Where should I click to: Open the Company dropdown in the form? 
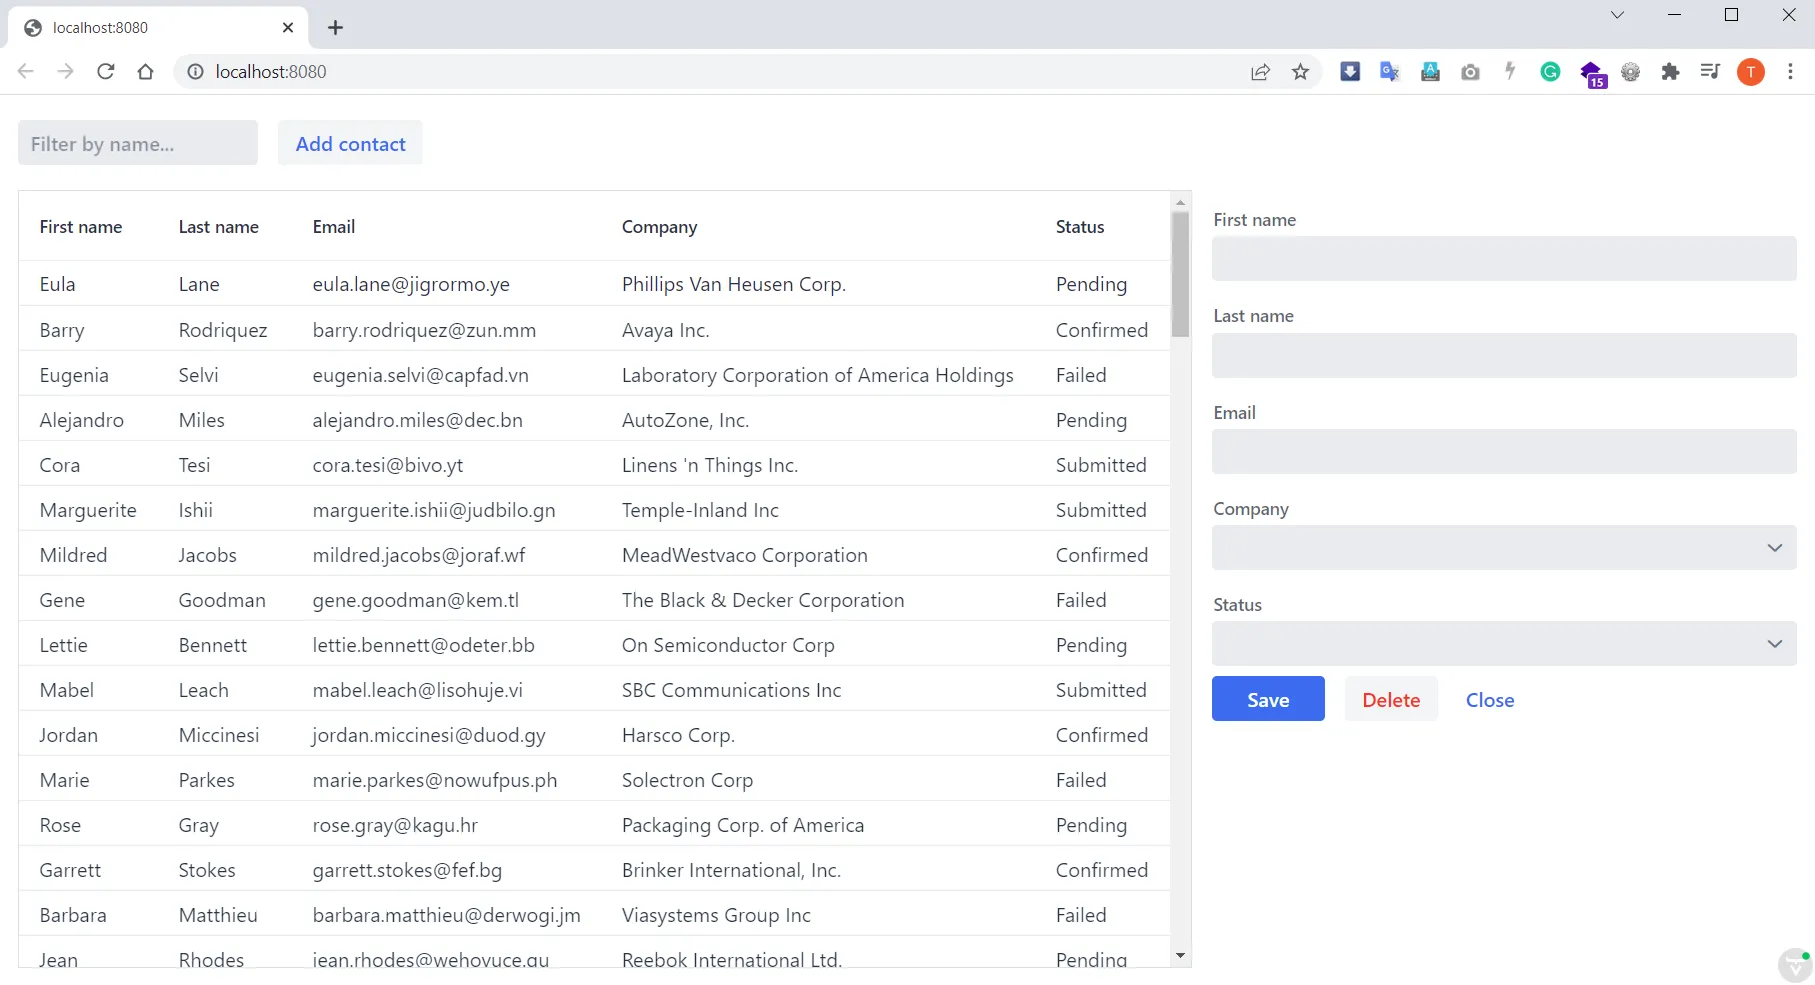click(x=1503, y=548)
